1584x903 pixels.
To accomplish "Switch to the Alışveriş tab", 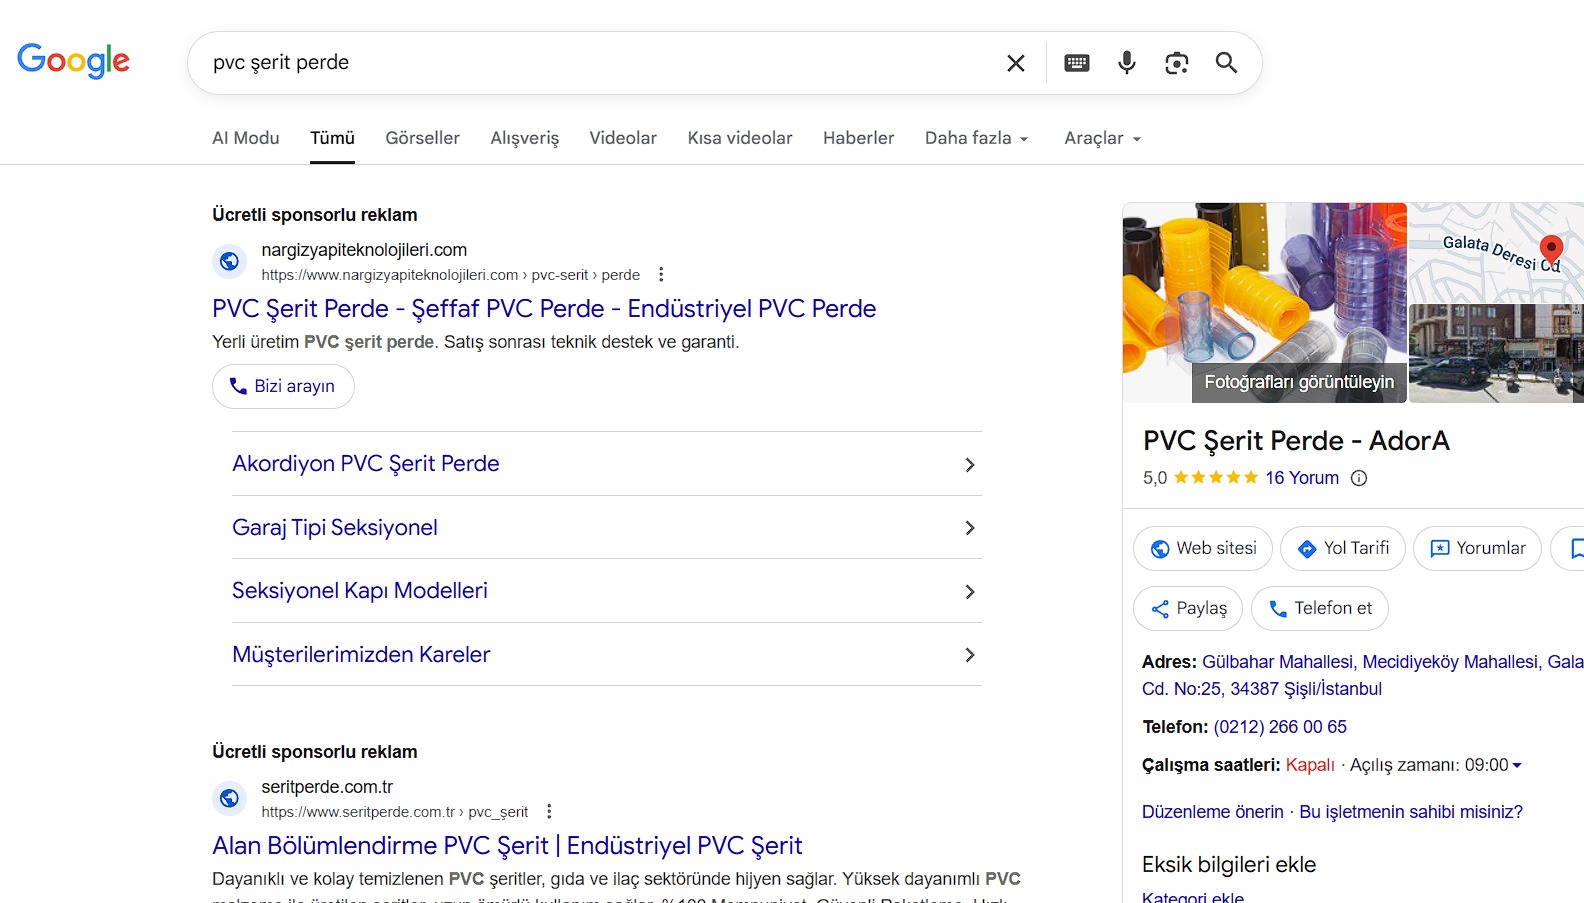I will click(524, 138).
